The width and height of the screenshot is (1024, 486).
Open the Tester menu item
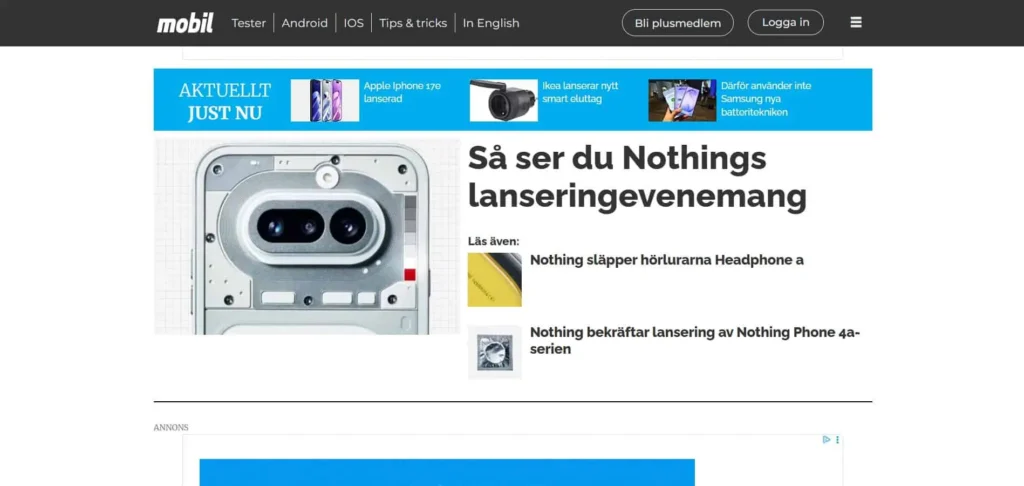(x=249, y=23)
